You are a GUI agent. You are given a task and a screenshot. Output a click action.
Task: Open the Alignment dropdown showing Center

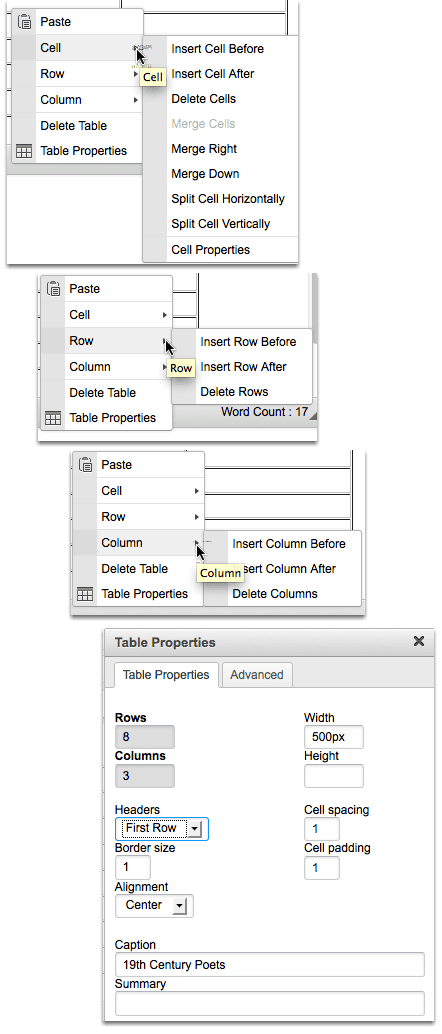[x=154, y=905]
